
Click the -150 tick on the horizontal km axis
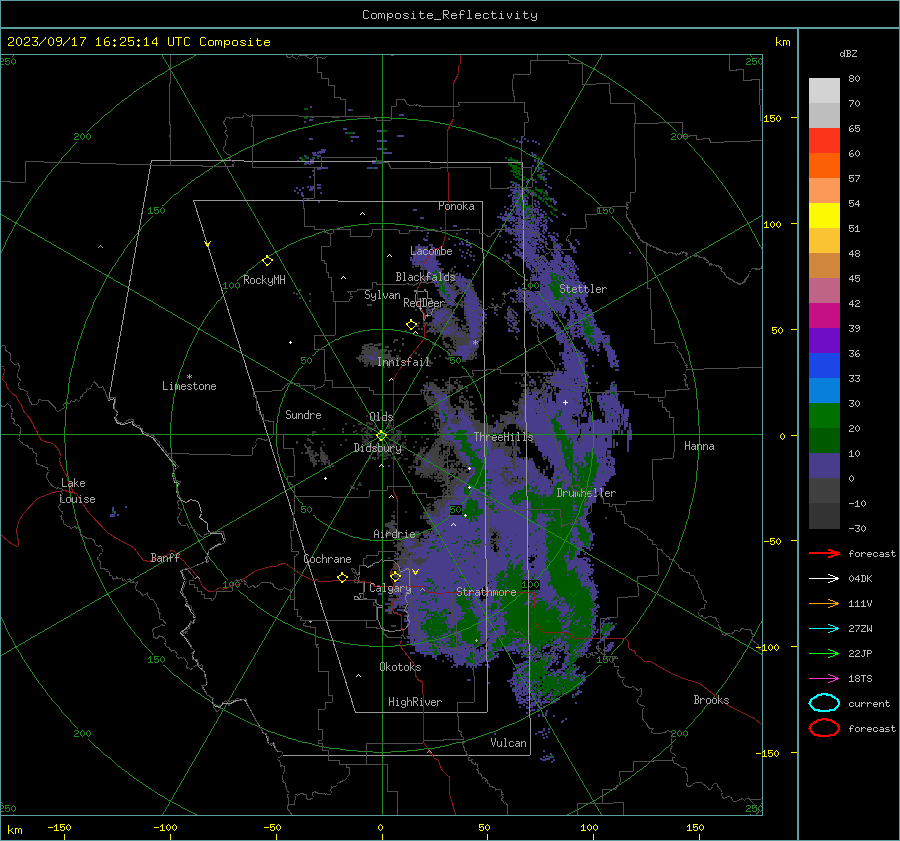[60, 827]
